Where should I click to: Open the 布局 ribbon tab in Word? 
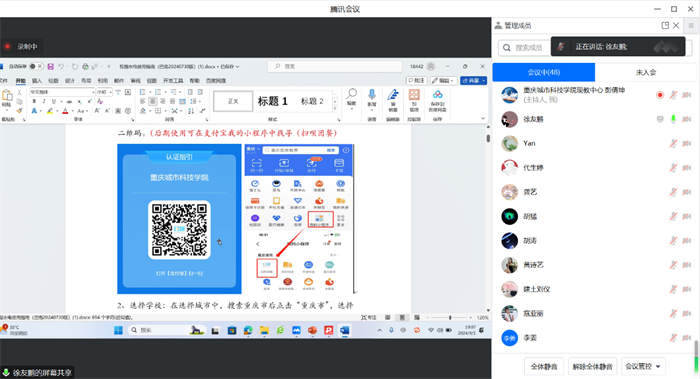point(86,81)
